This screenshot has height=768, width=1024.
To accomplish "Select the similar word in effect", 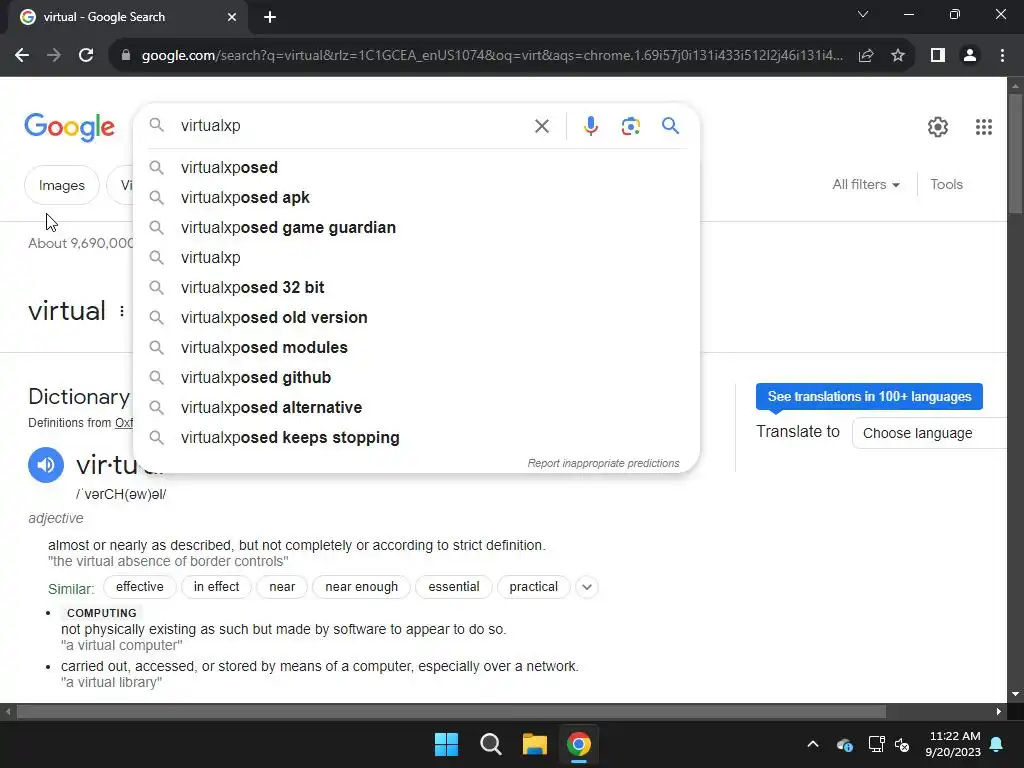I will coord(216,587).
